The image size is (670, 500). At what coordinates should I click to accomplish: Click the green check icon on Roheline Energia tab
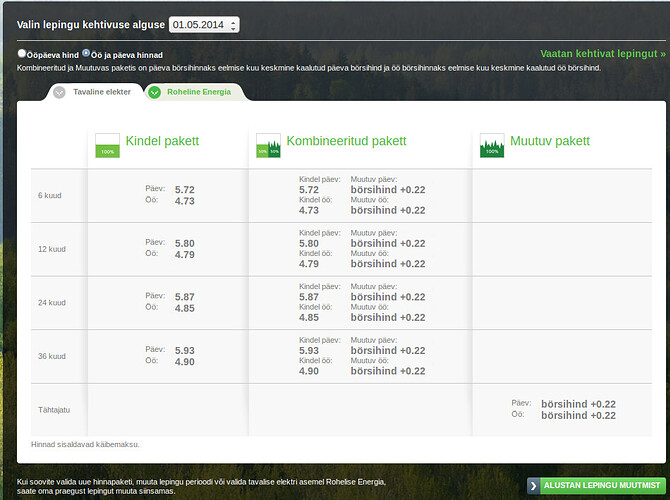[154, 92]
